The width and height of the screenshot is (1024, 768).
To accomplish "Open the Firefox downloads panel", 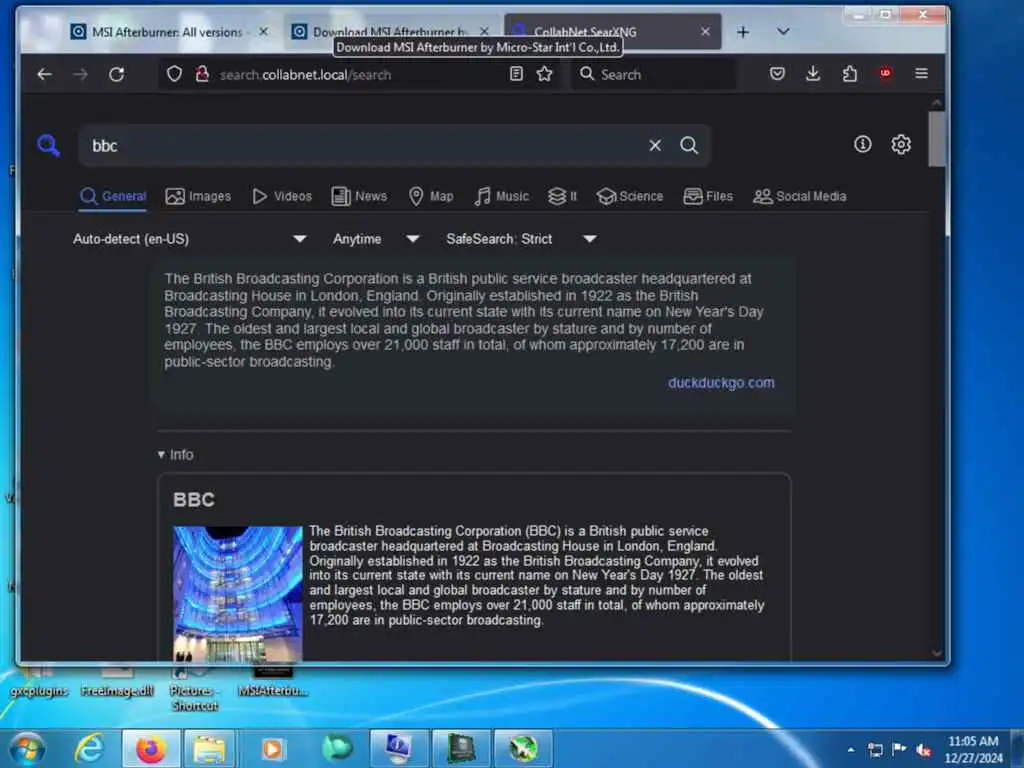I will pyautogui.click(x=813, y=73).
